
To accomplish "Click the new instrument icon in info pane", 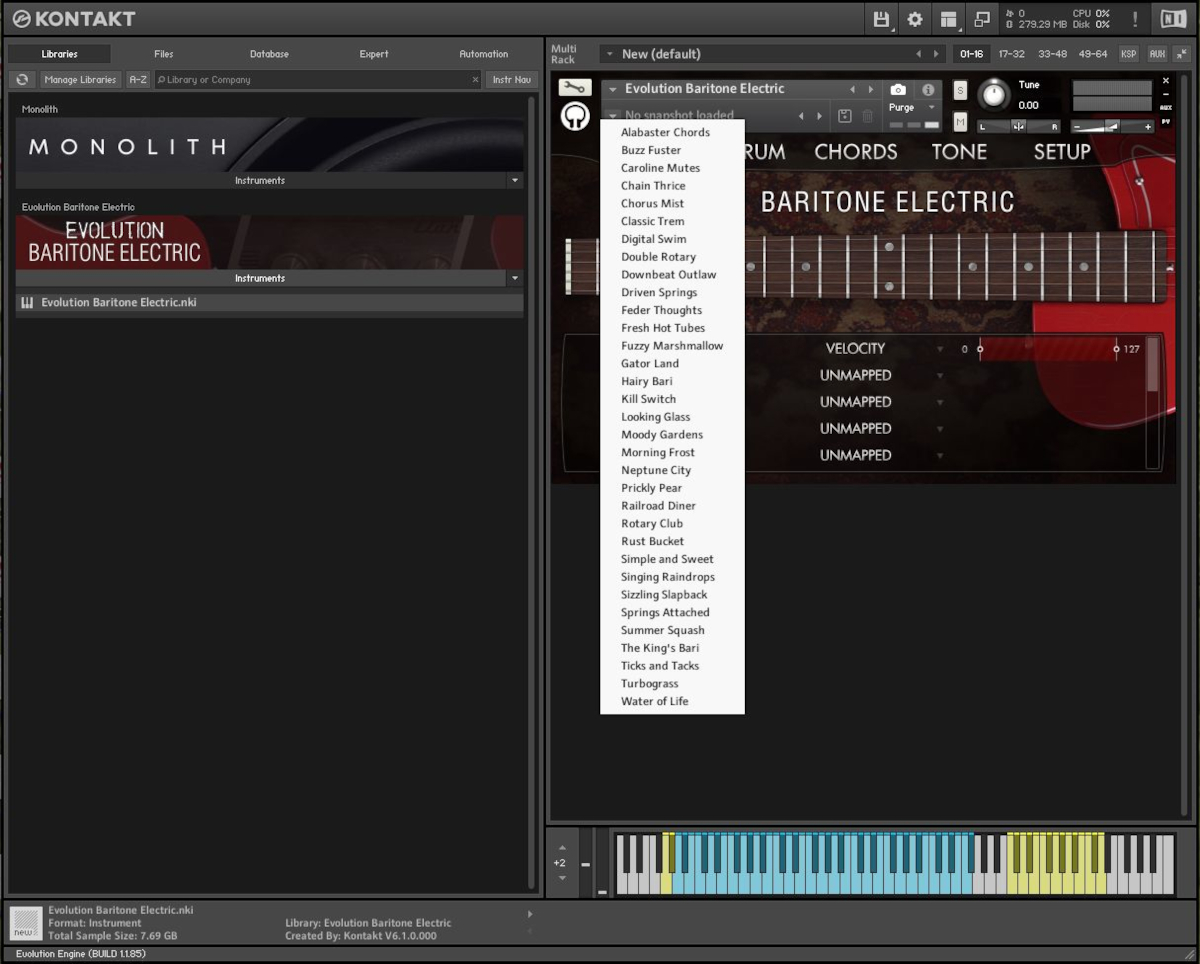I will tap(25, 922).
